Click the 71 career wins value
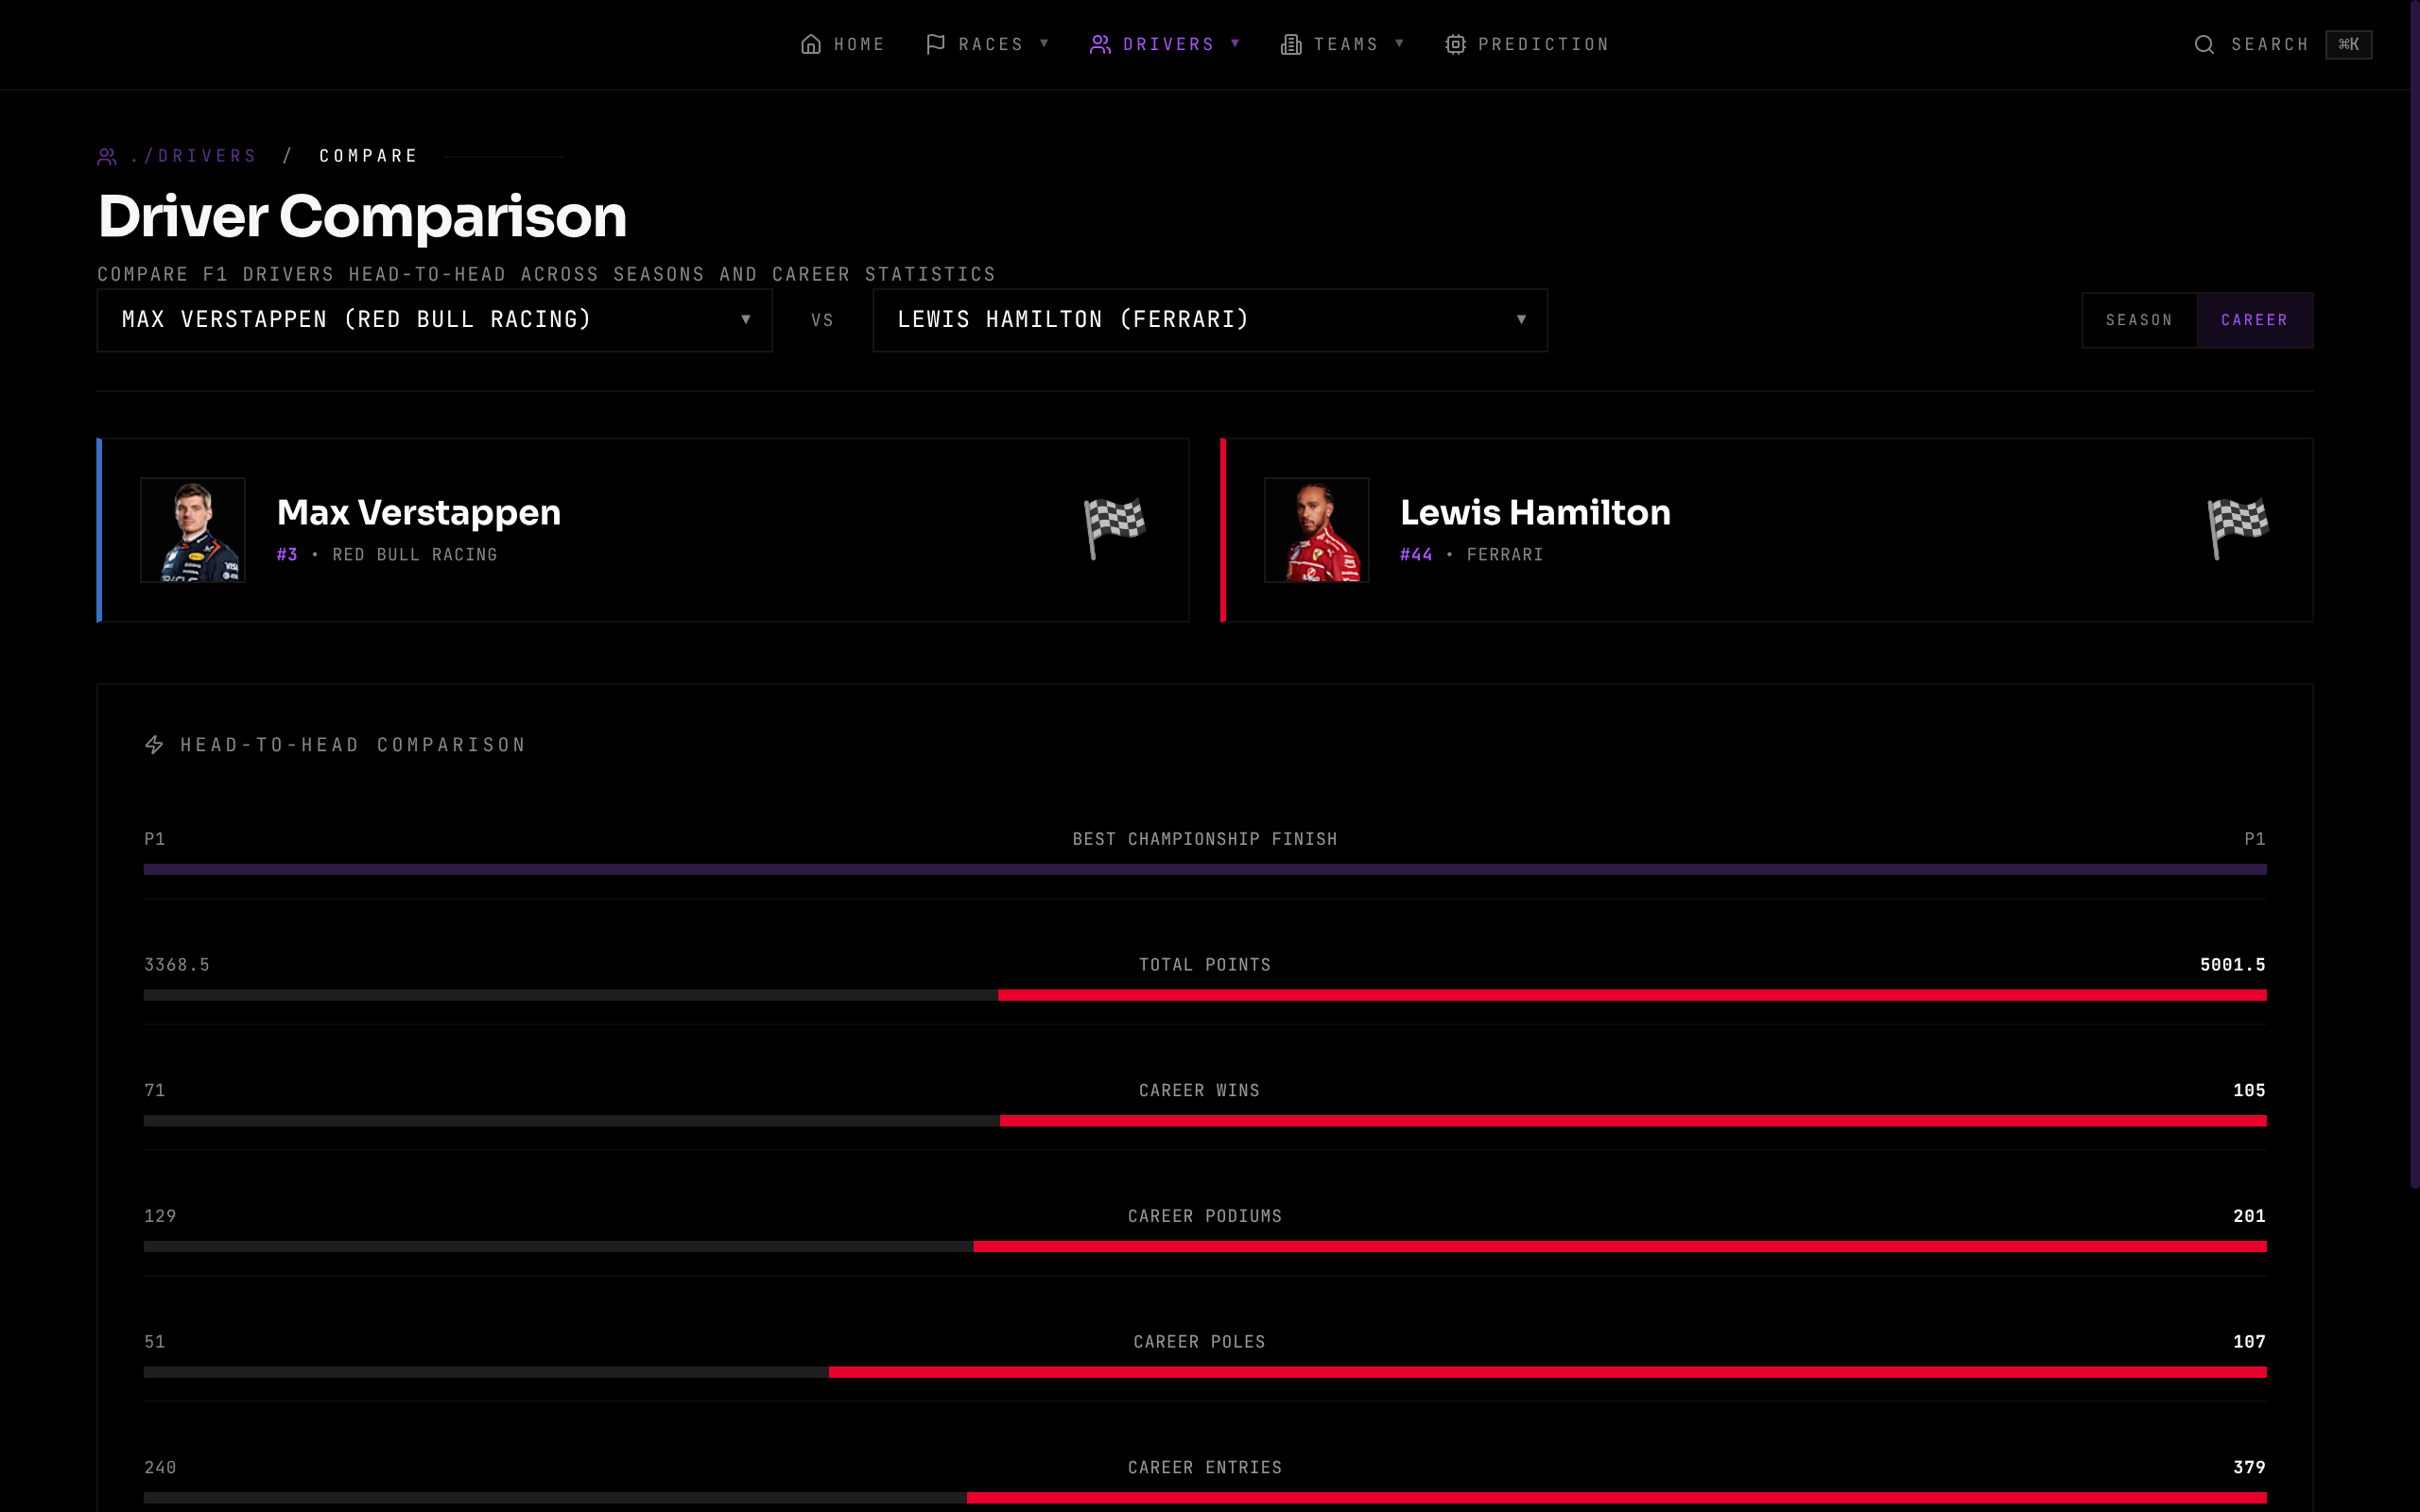Image resolution: width=2420 pixels, height=1512 pixels. tap(155, 1091)
